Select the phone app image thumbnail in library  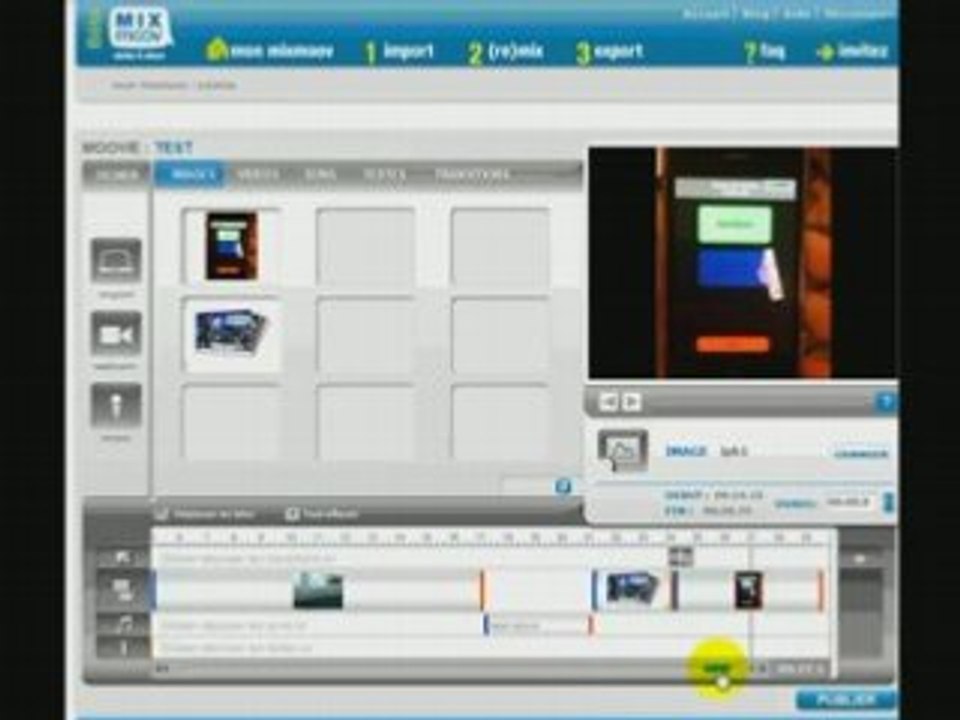(x=231, y=246)
